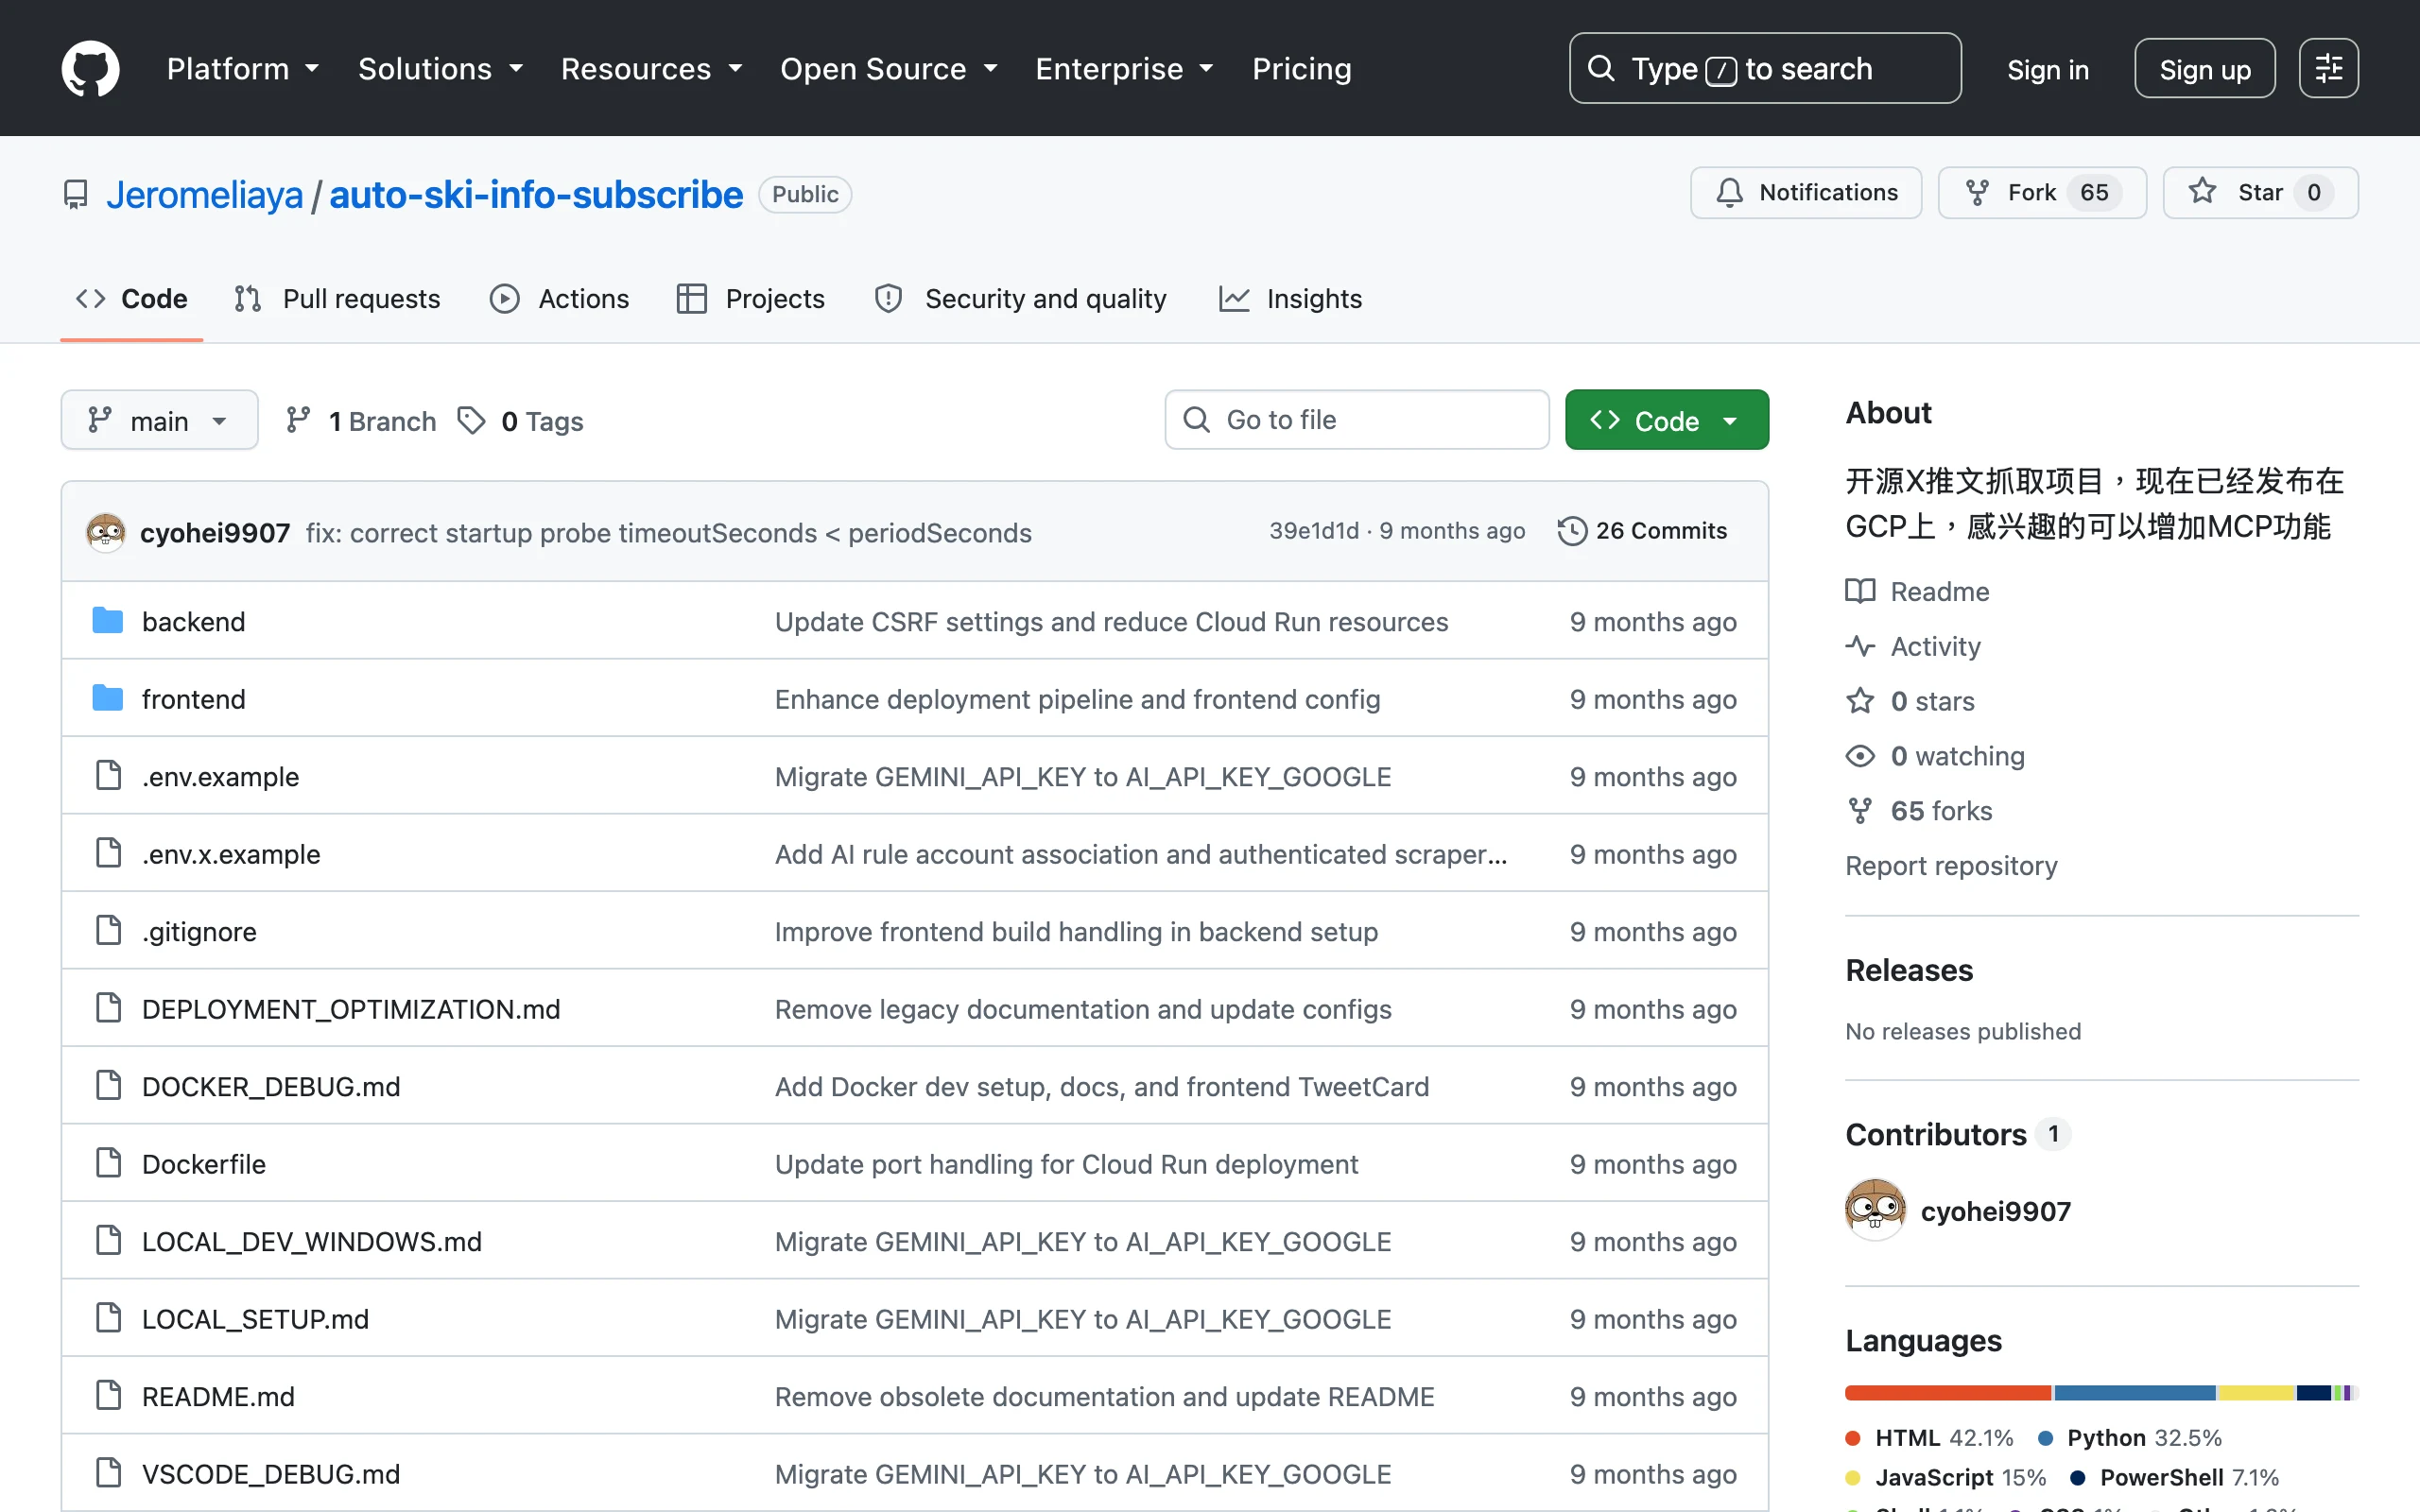The width and height of the screenshot is (2420, 1512).
Task: Click the yellow JavaScript segment of language bar
Action: click(2256, 1393)
